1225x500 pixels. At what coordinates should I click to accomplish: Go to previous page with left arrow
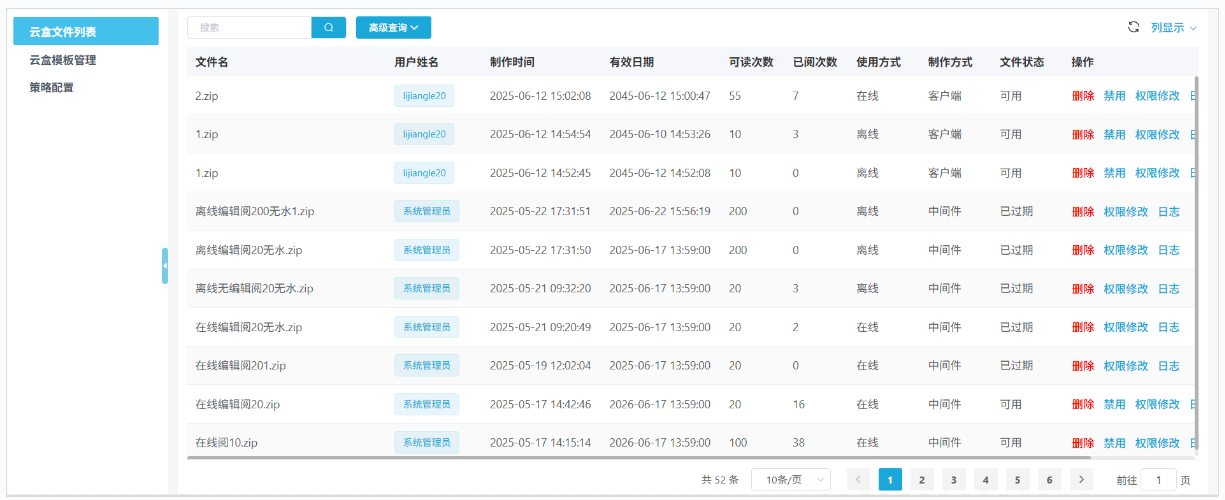point(858,480)
